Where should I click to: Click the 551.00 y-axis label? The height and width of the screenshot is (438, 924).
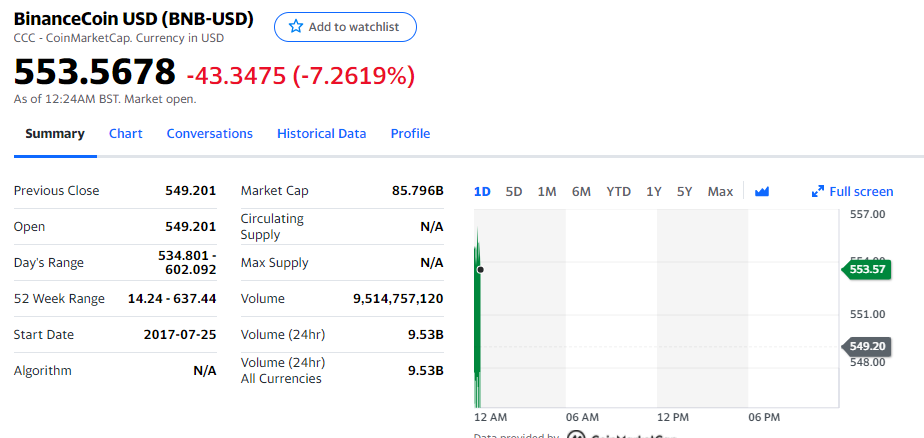pos(867,314)
